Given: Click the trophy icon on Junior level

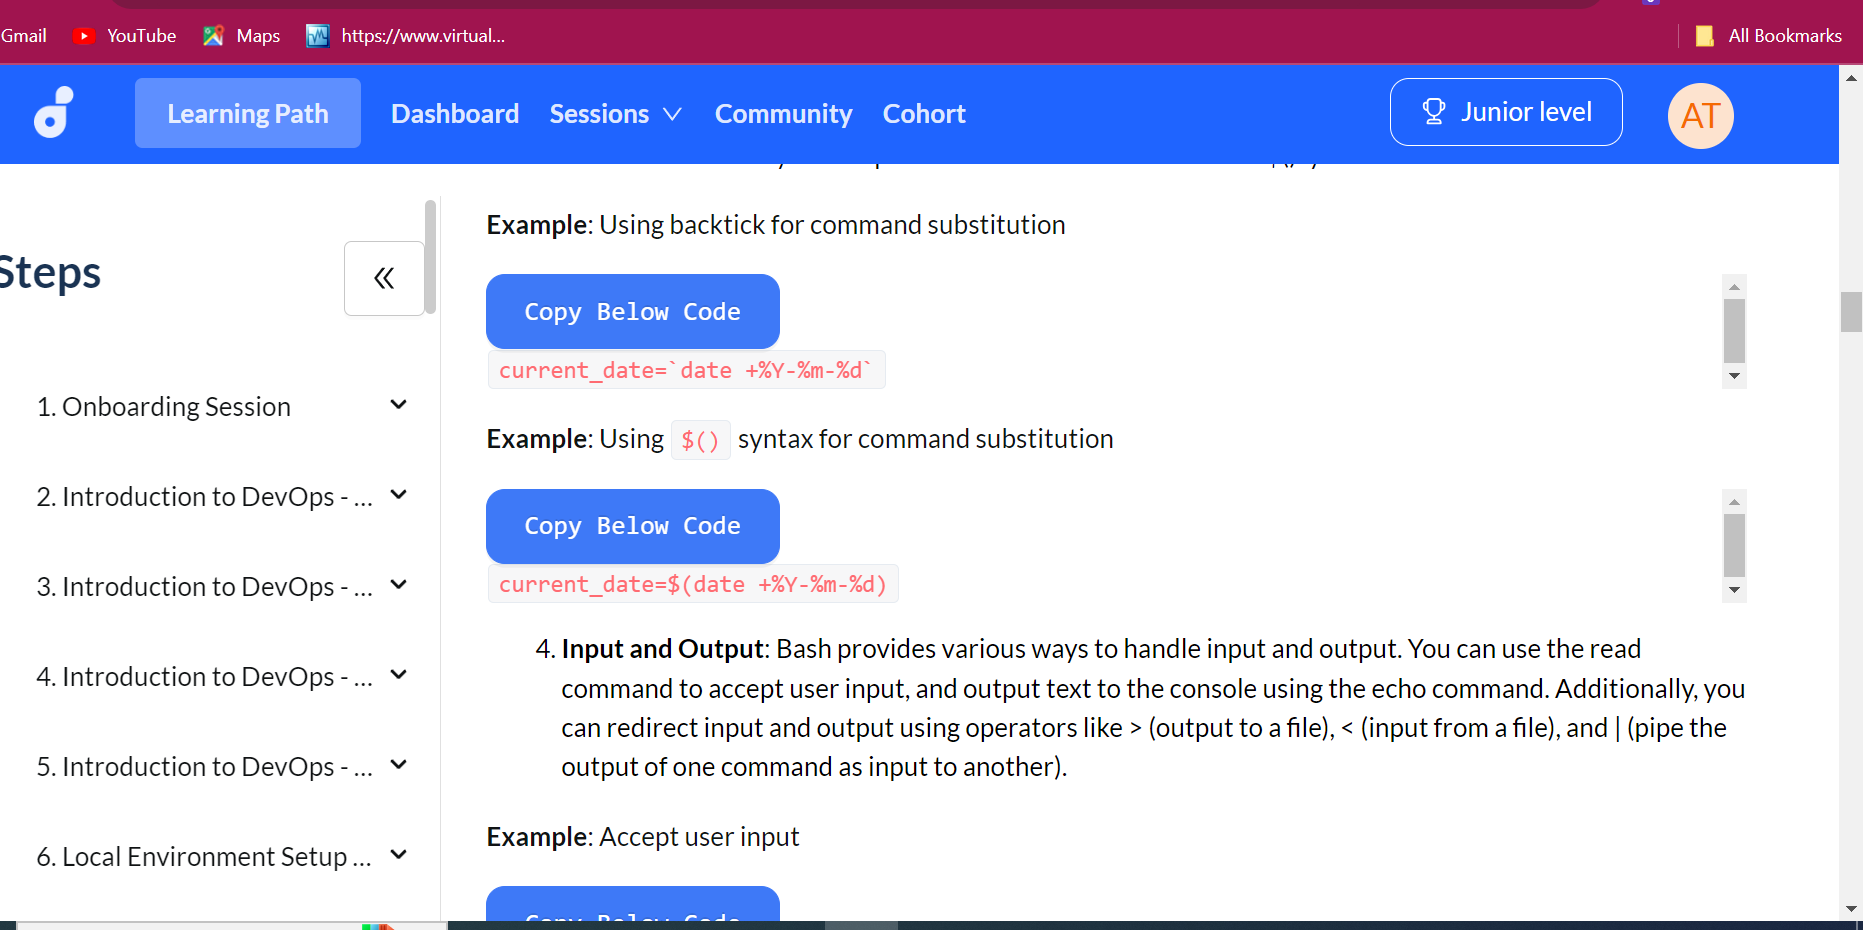Looking at the screenshot, I should [1434, 111].
